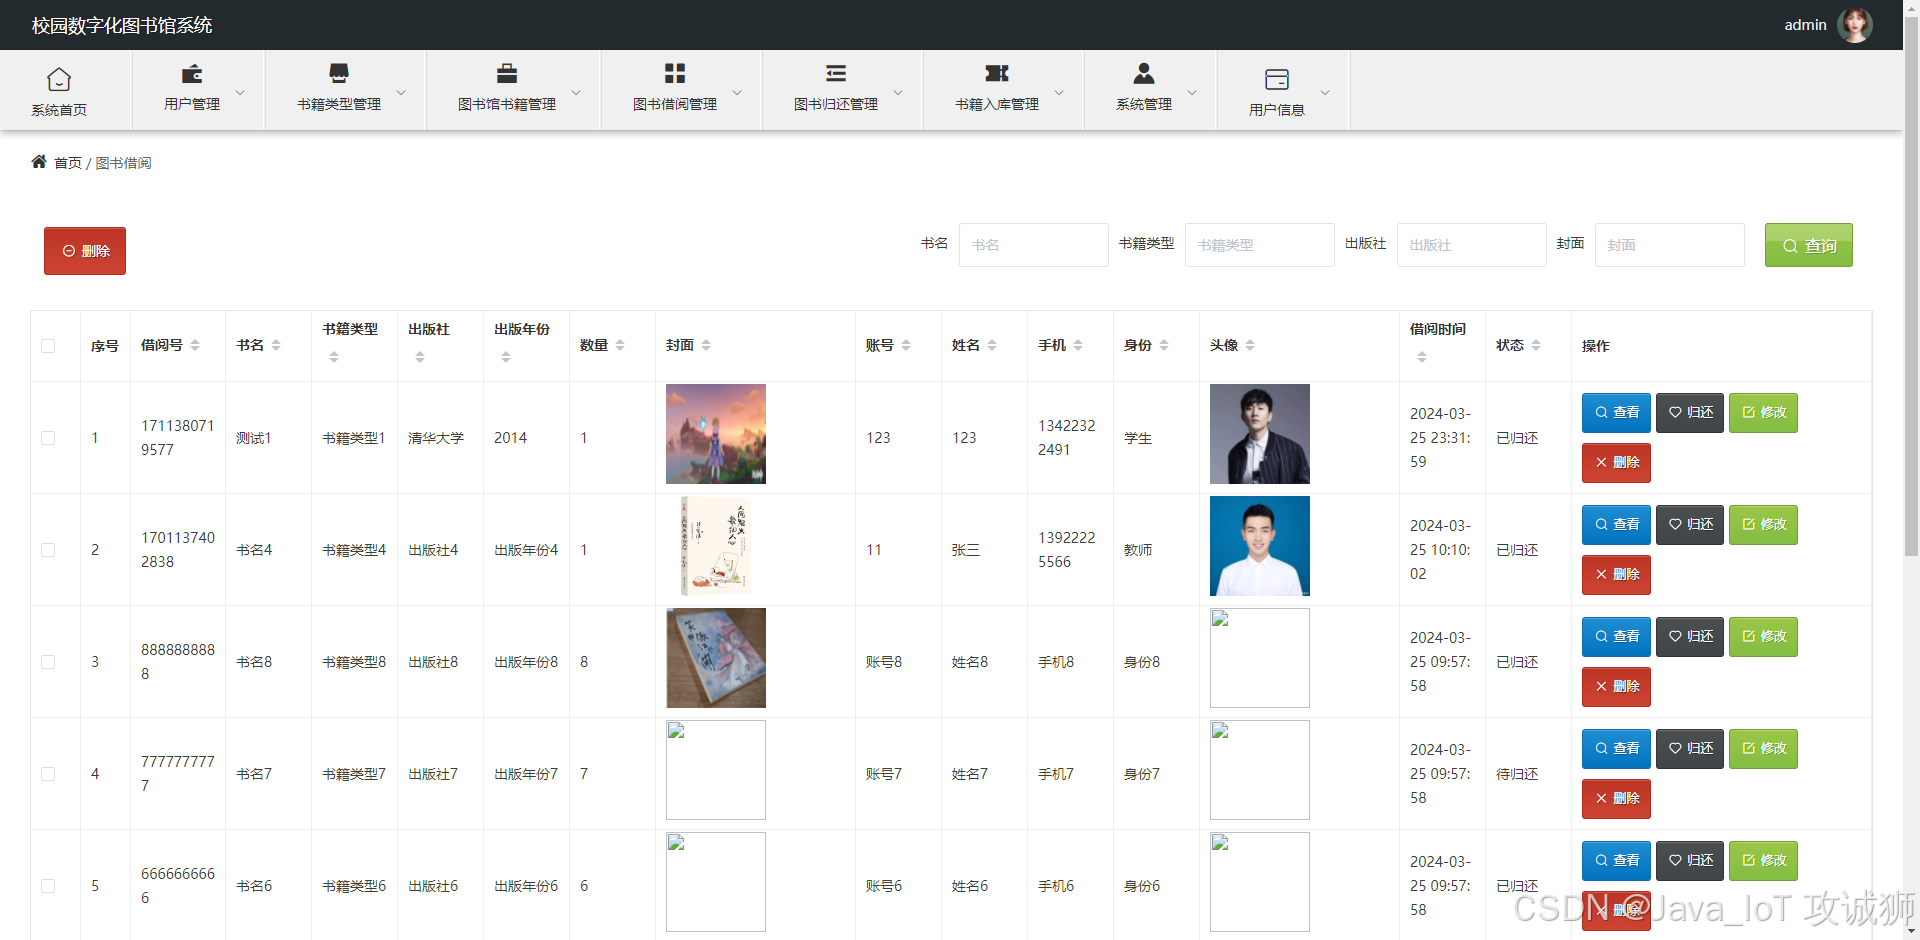Screen dimensions: 1920x940
Task: Sort by 状态 column arrows
Action: 1536,345
